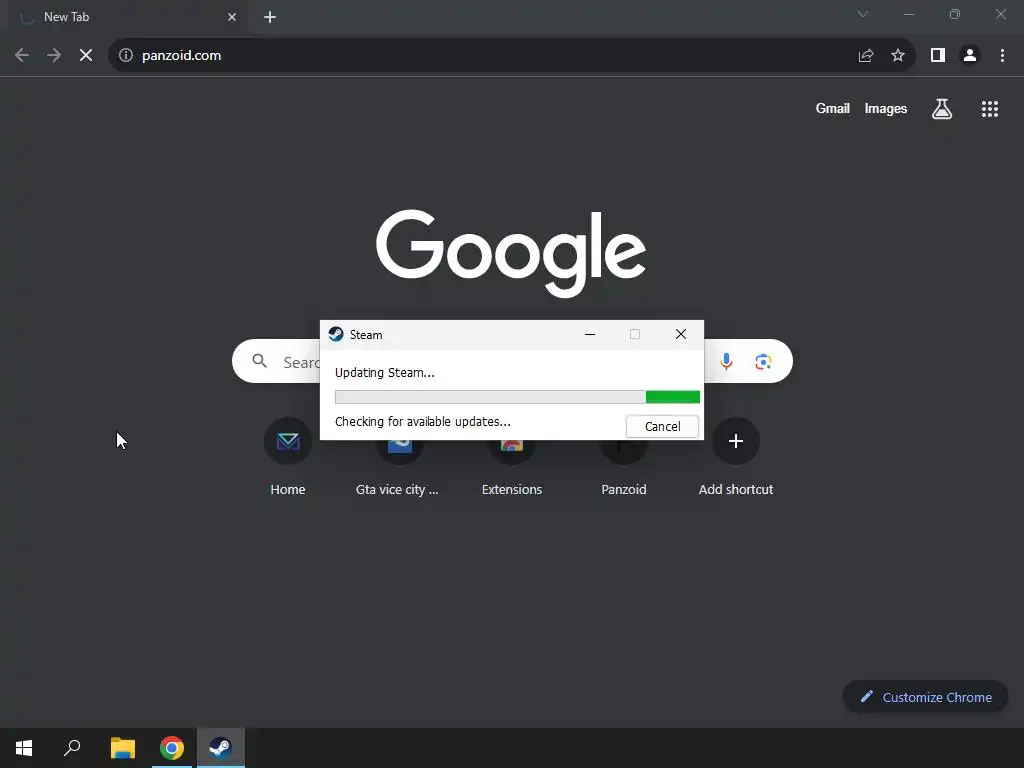Switch to Steam in the taskbar

tap(221, 748)
